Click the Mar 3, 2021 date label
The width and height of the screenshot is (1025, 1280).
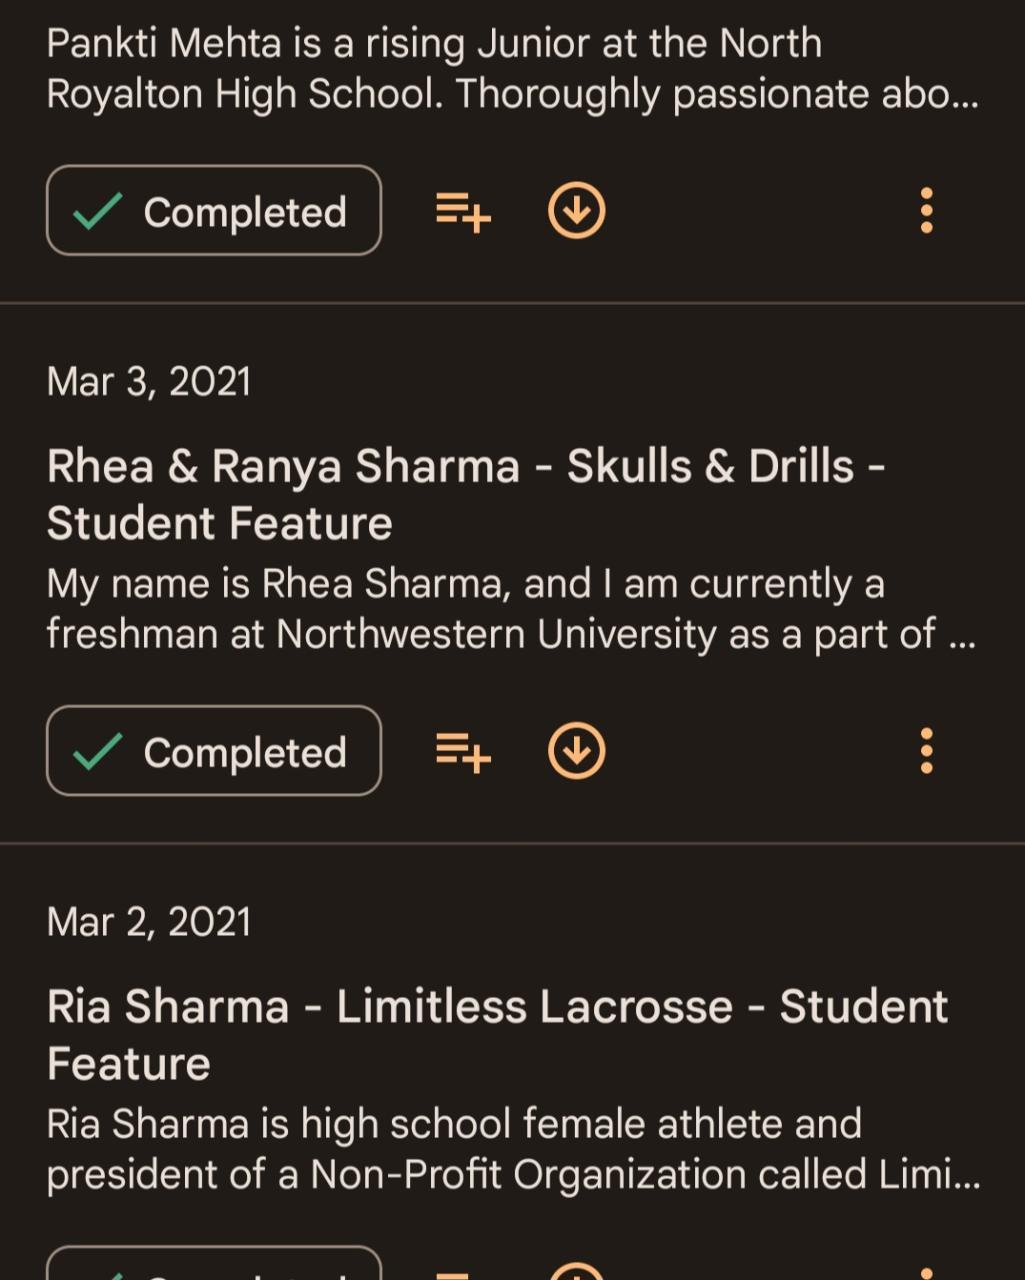tap(149, 382)
